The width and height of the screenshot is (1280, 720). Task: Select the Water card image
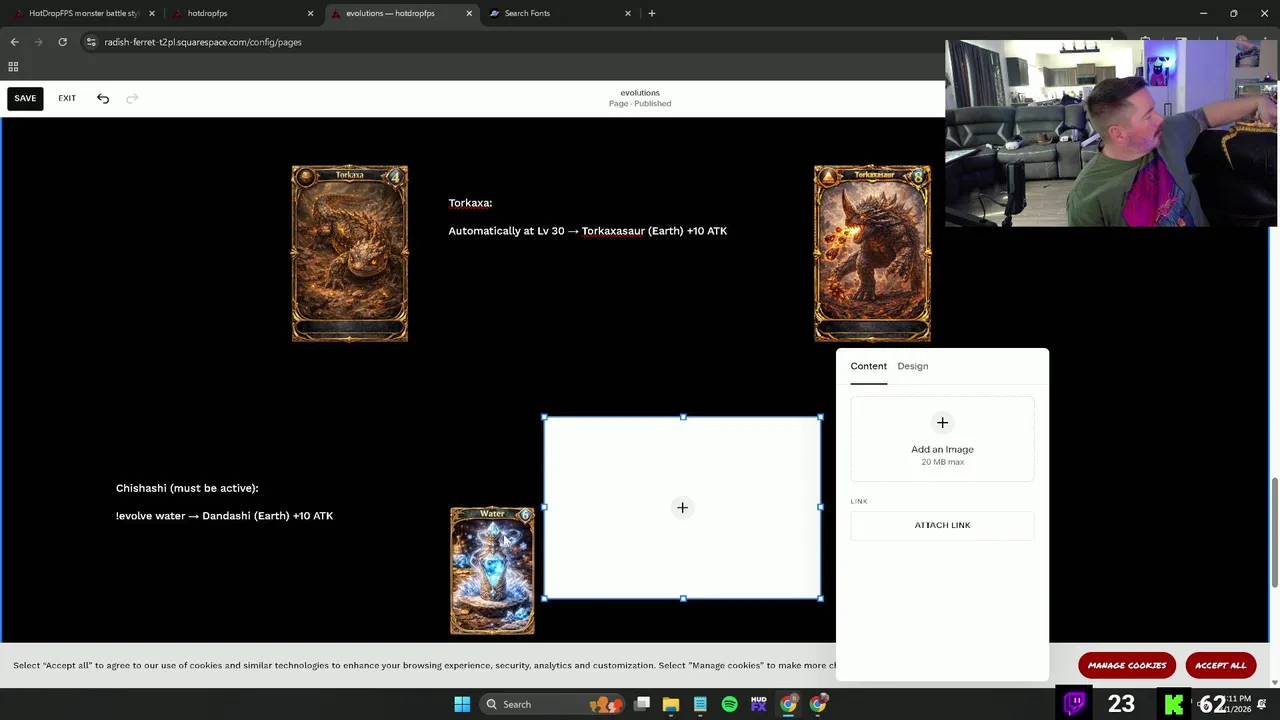492,571
